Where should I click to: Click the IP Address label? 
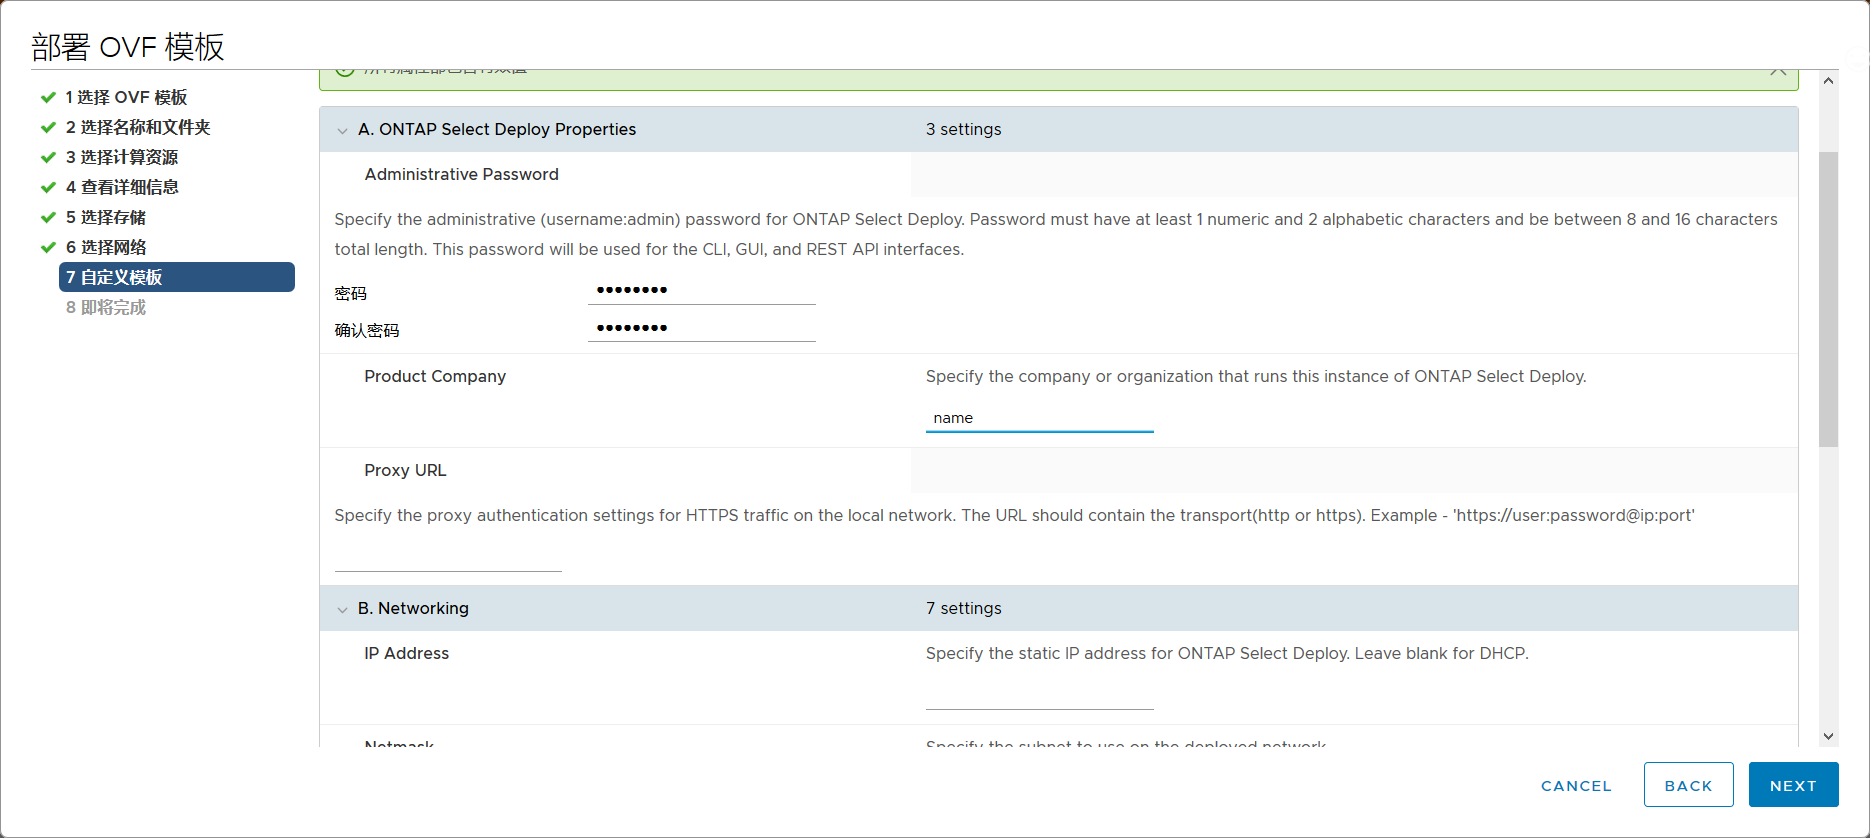406,653
